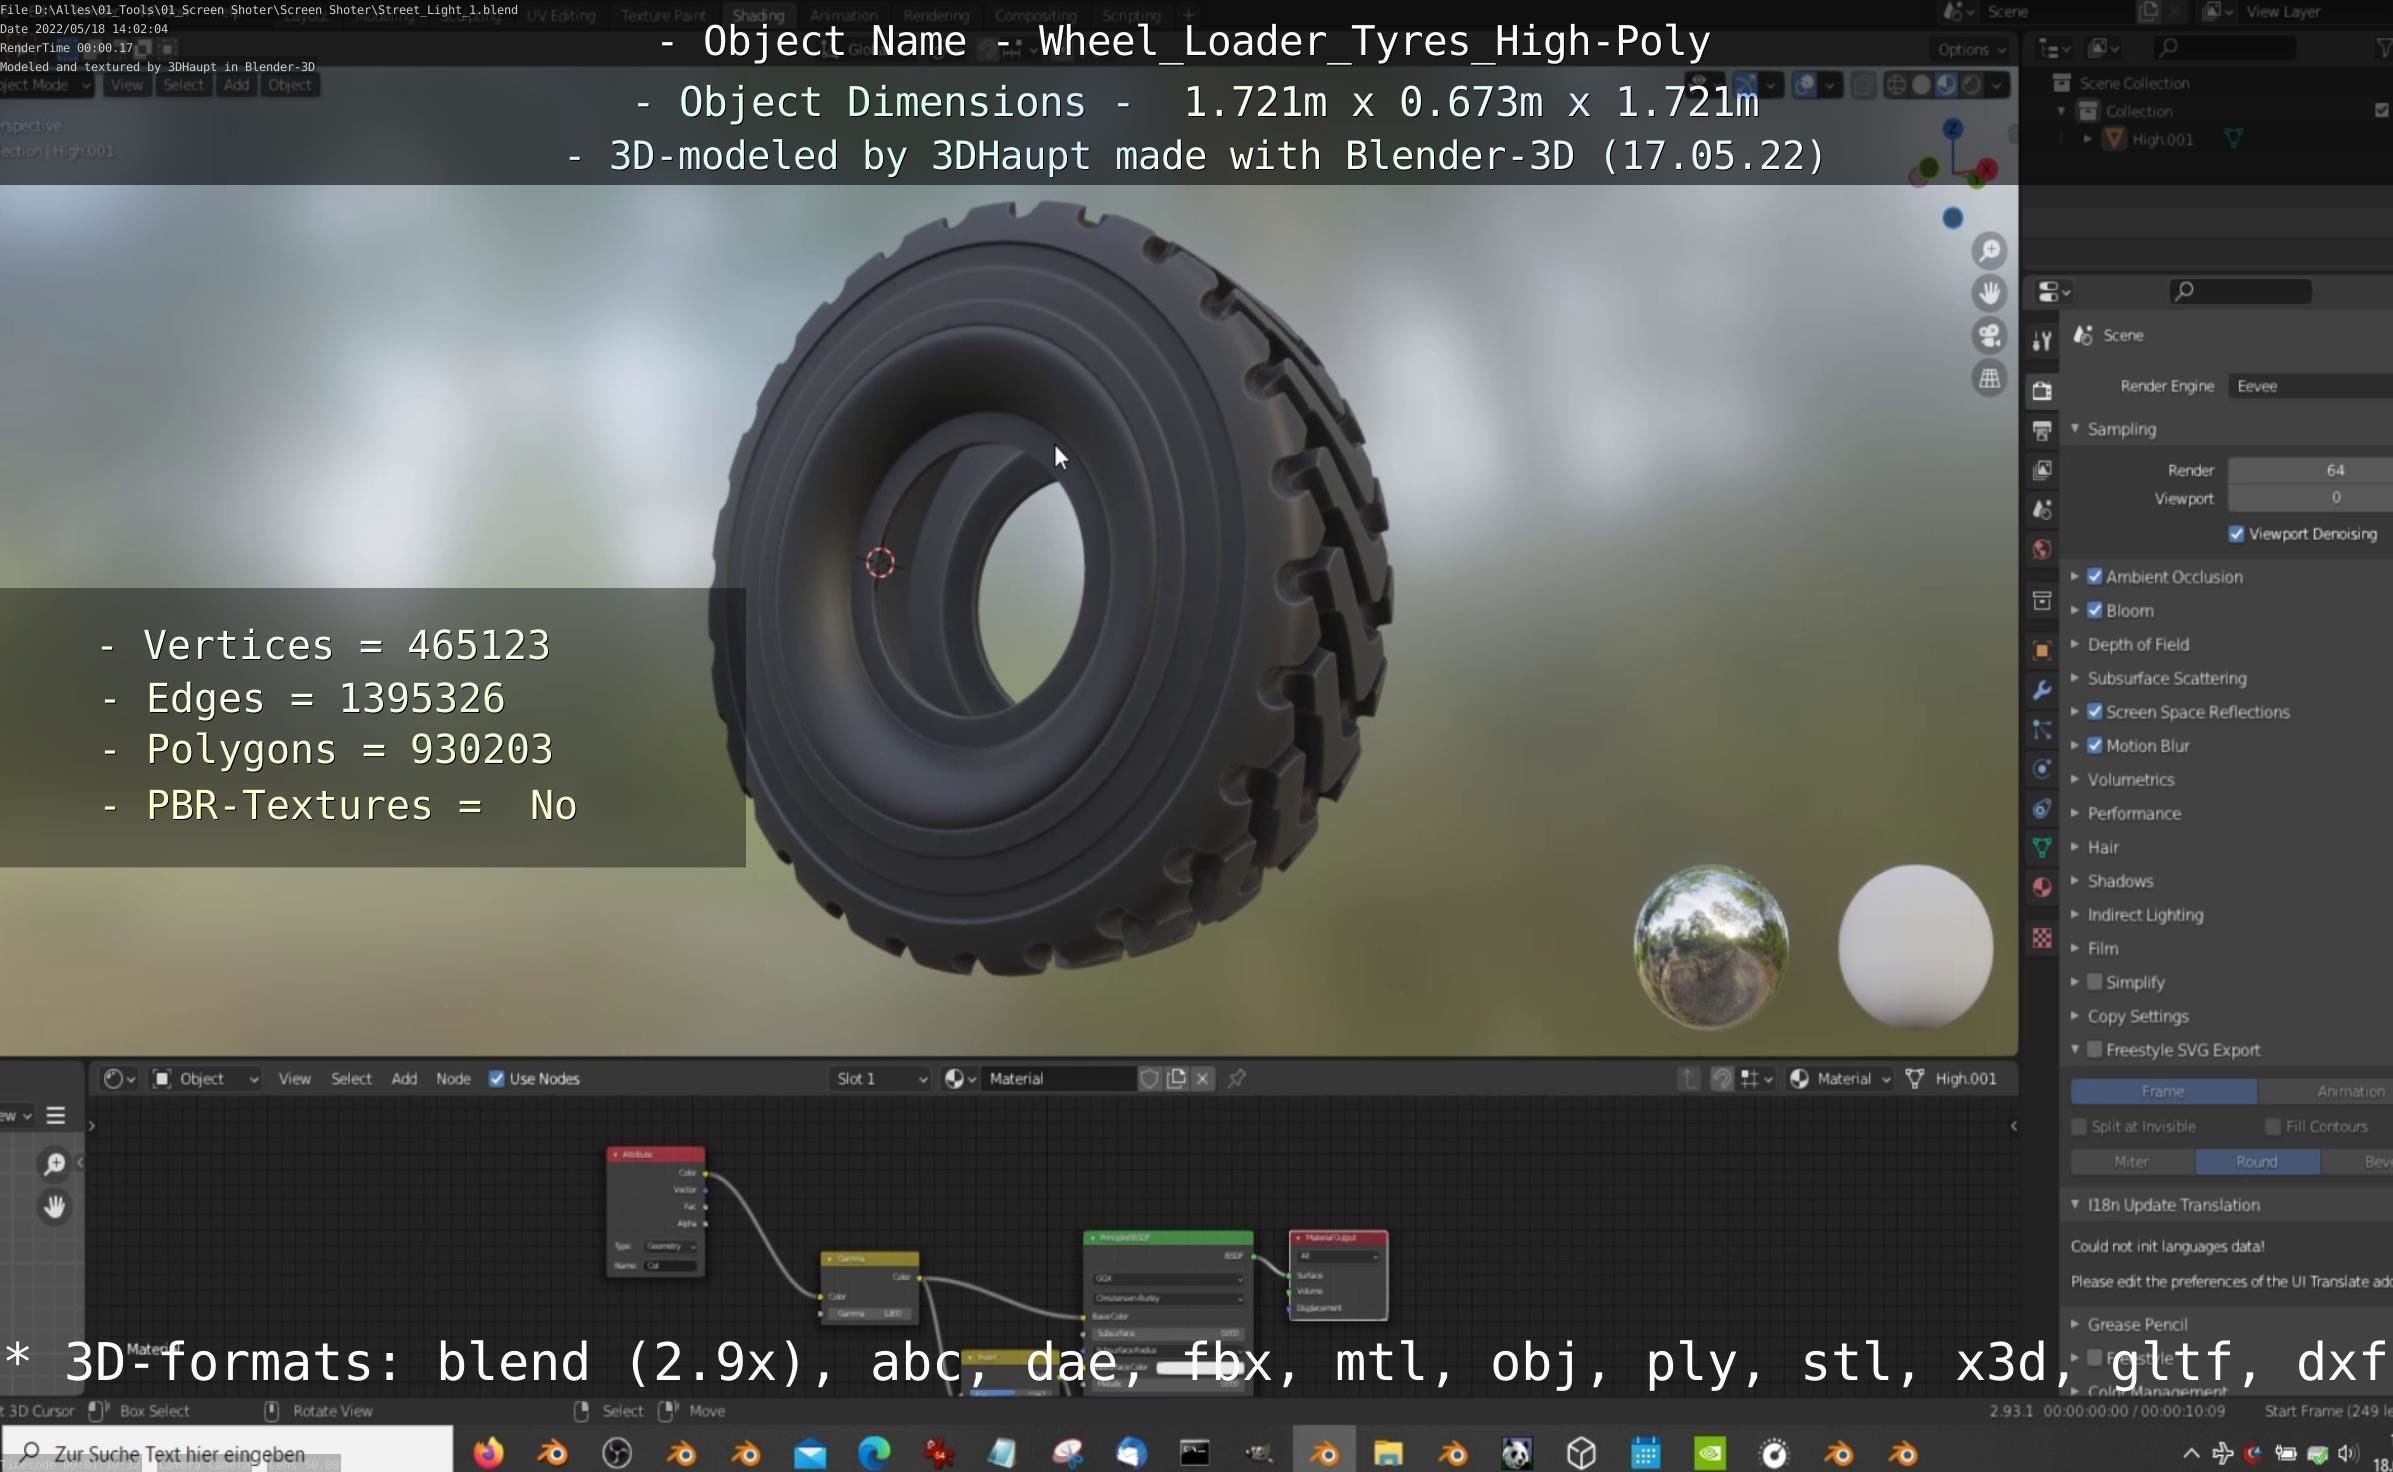This screenshot has height=1472, width=2393.
Task: Open the Tool properties tab icon
Action: click(x=2042, y=341)
